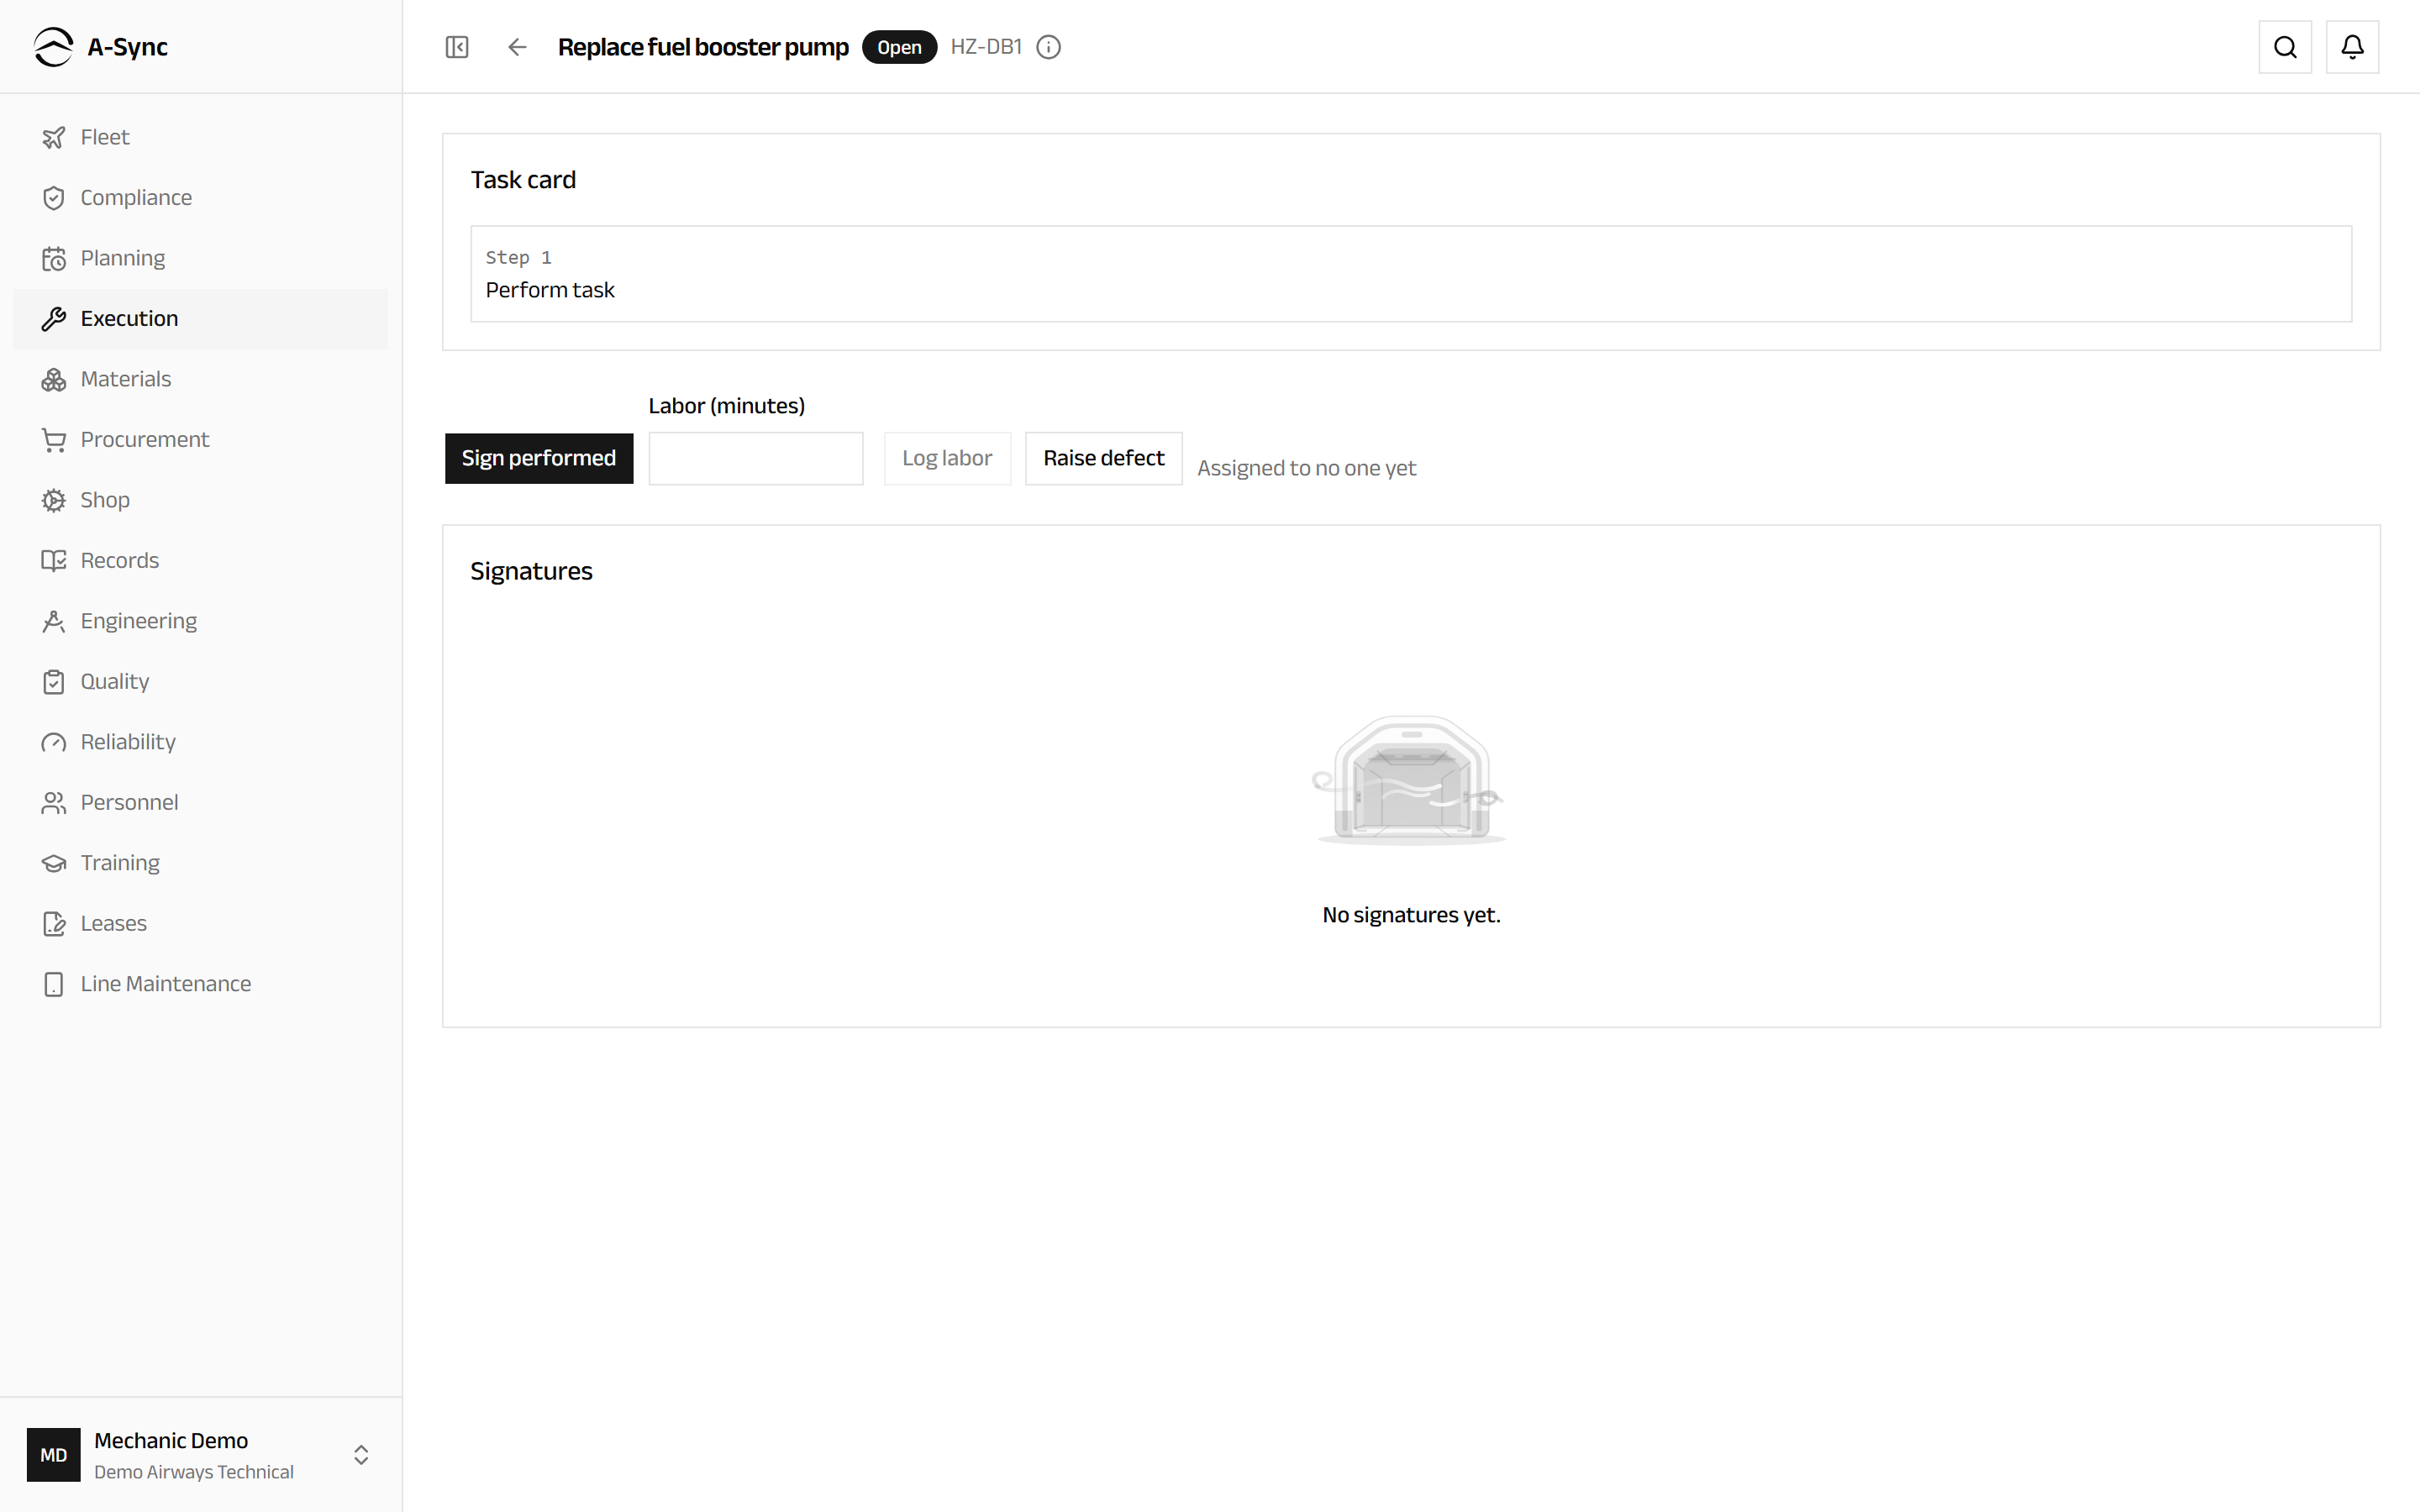This screenshot has width=2420, height=1512.
Task: Click the Reliability gauge icon
Action: click(x=54, y=742)
